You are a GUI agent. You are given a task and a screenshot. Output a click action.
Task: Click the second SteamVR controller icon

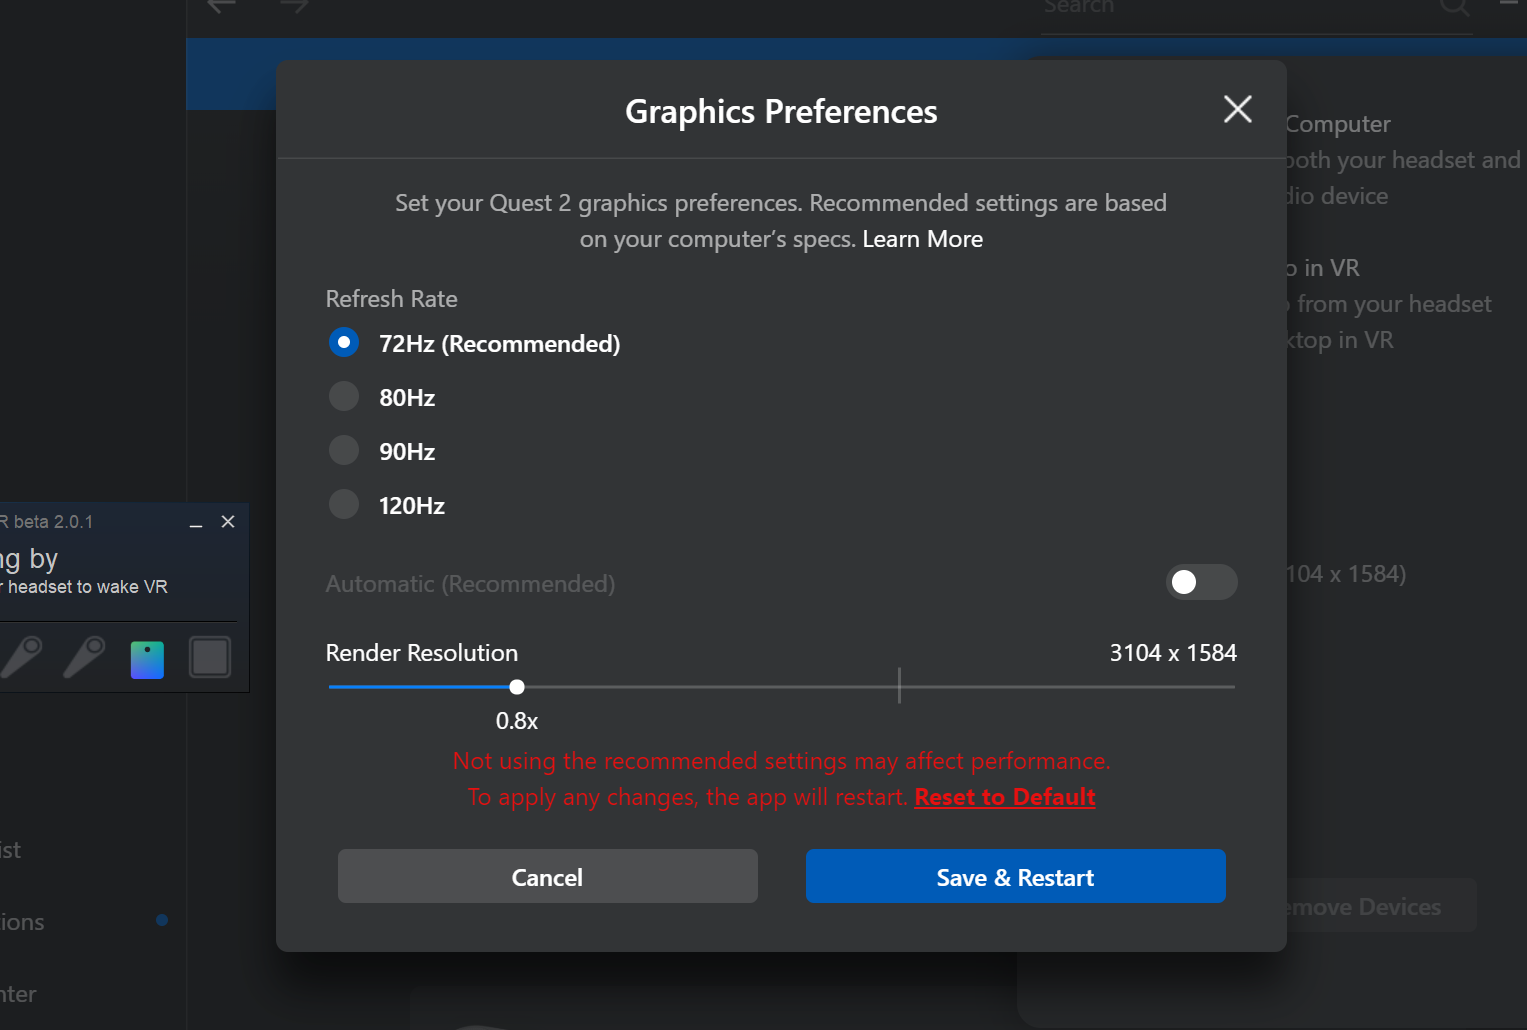85,657
